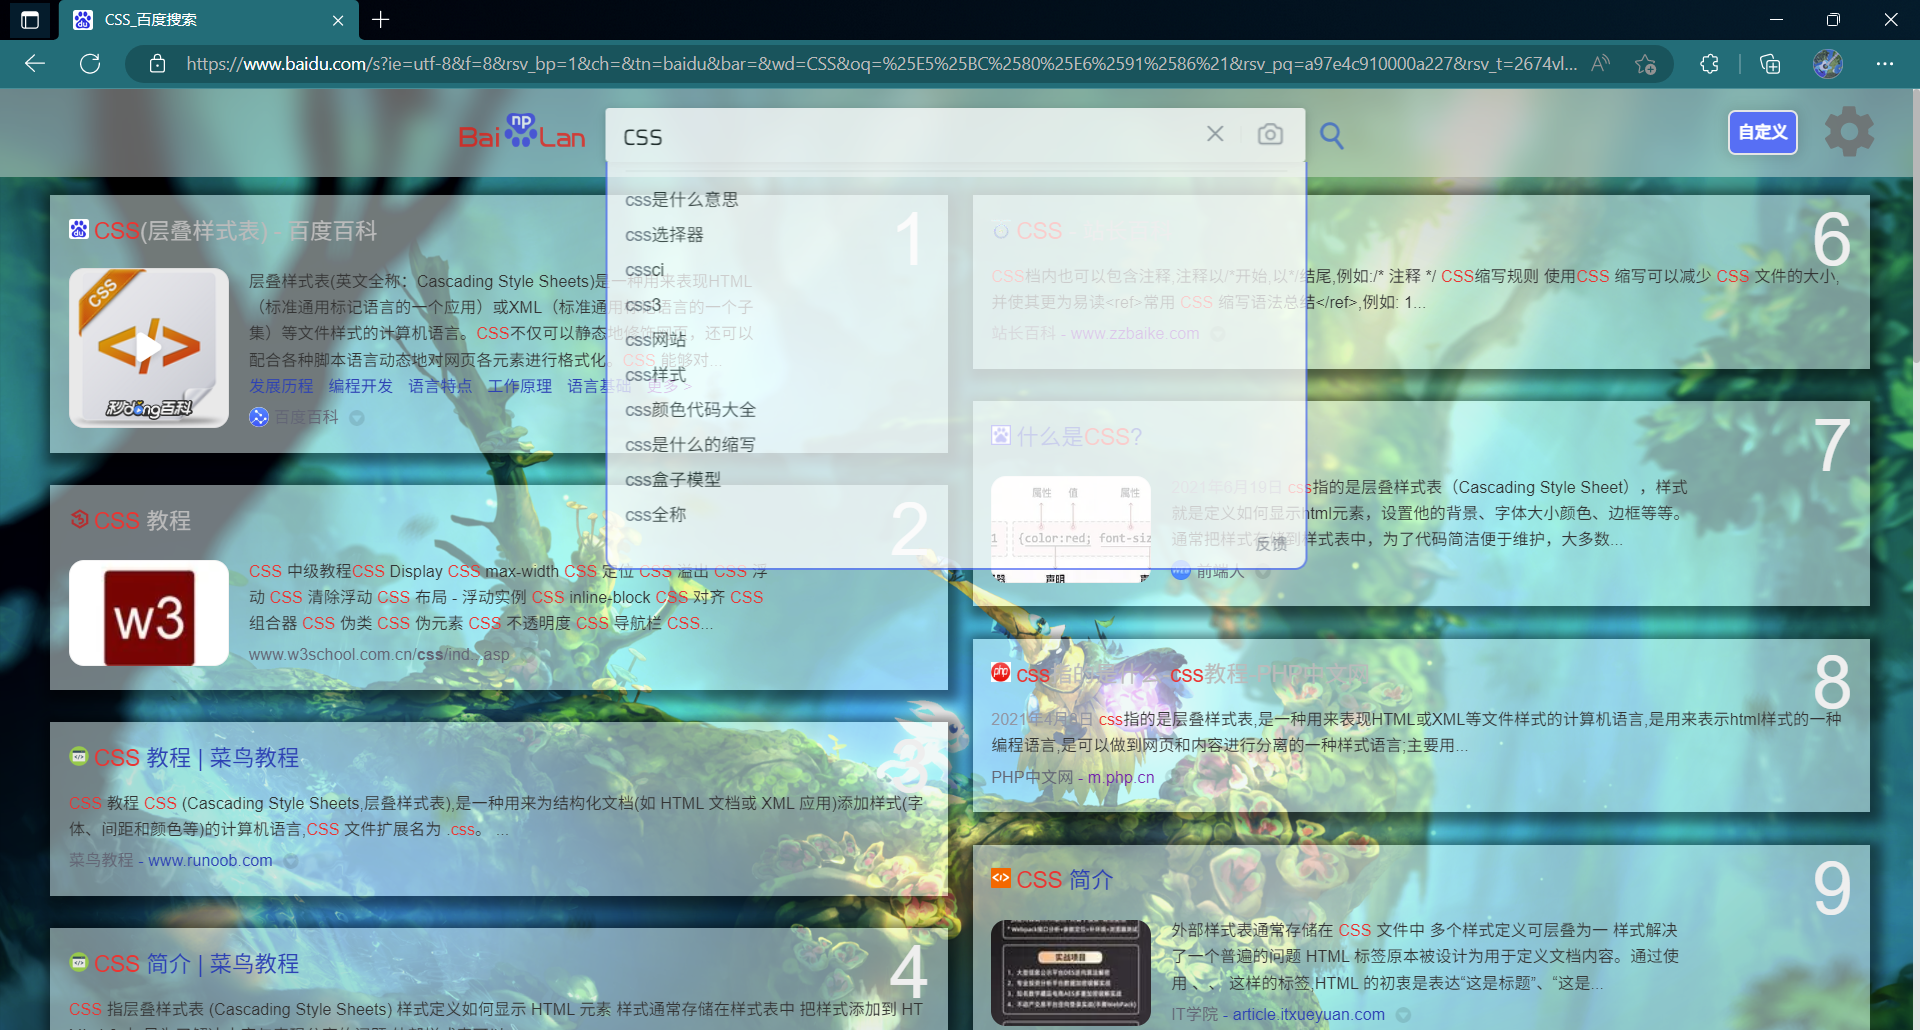Screen dimensions: 1920x1030
Task: Open m.php.cn source link
Action: (x=1121, y=777)
